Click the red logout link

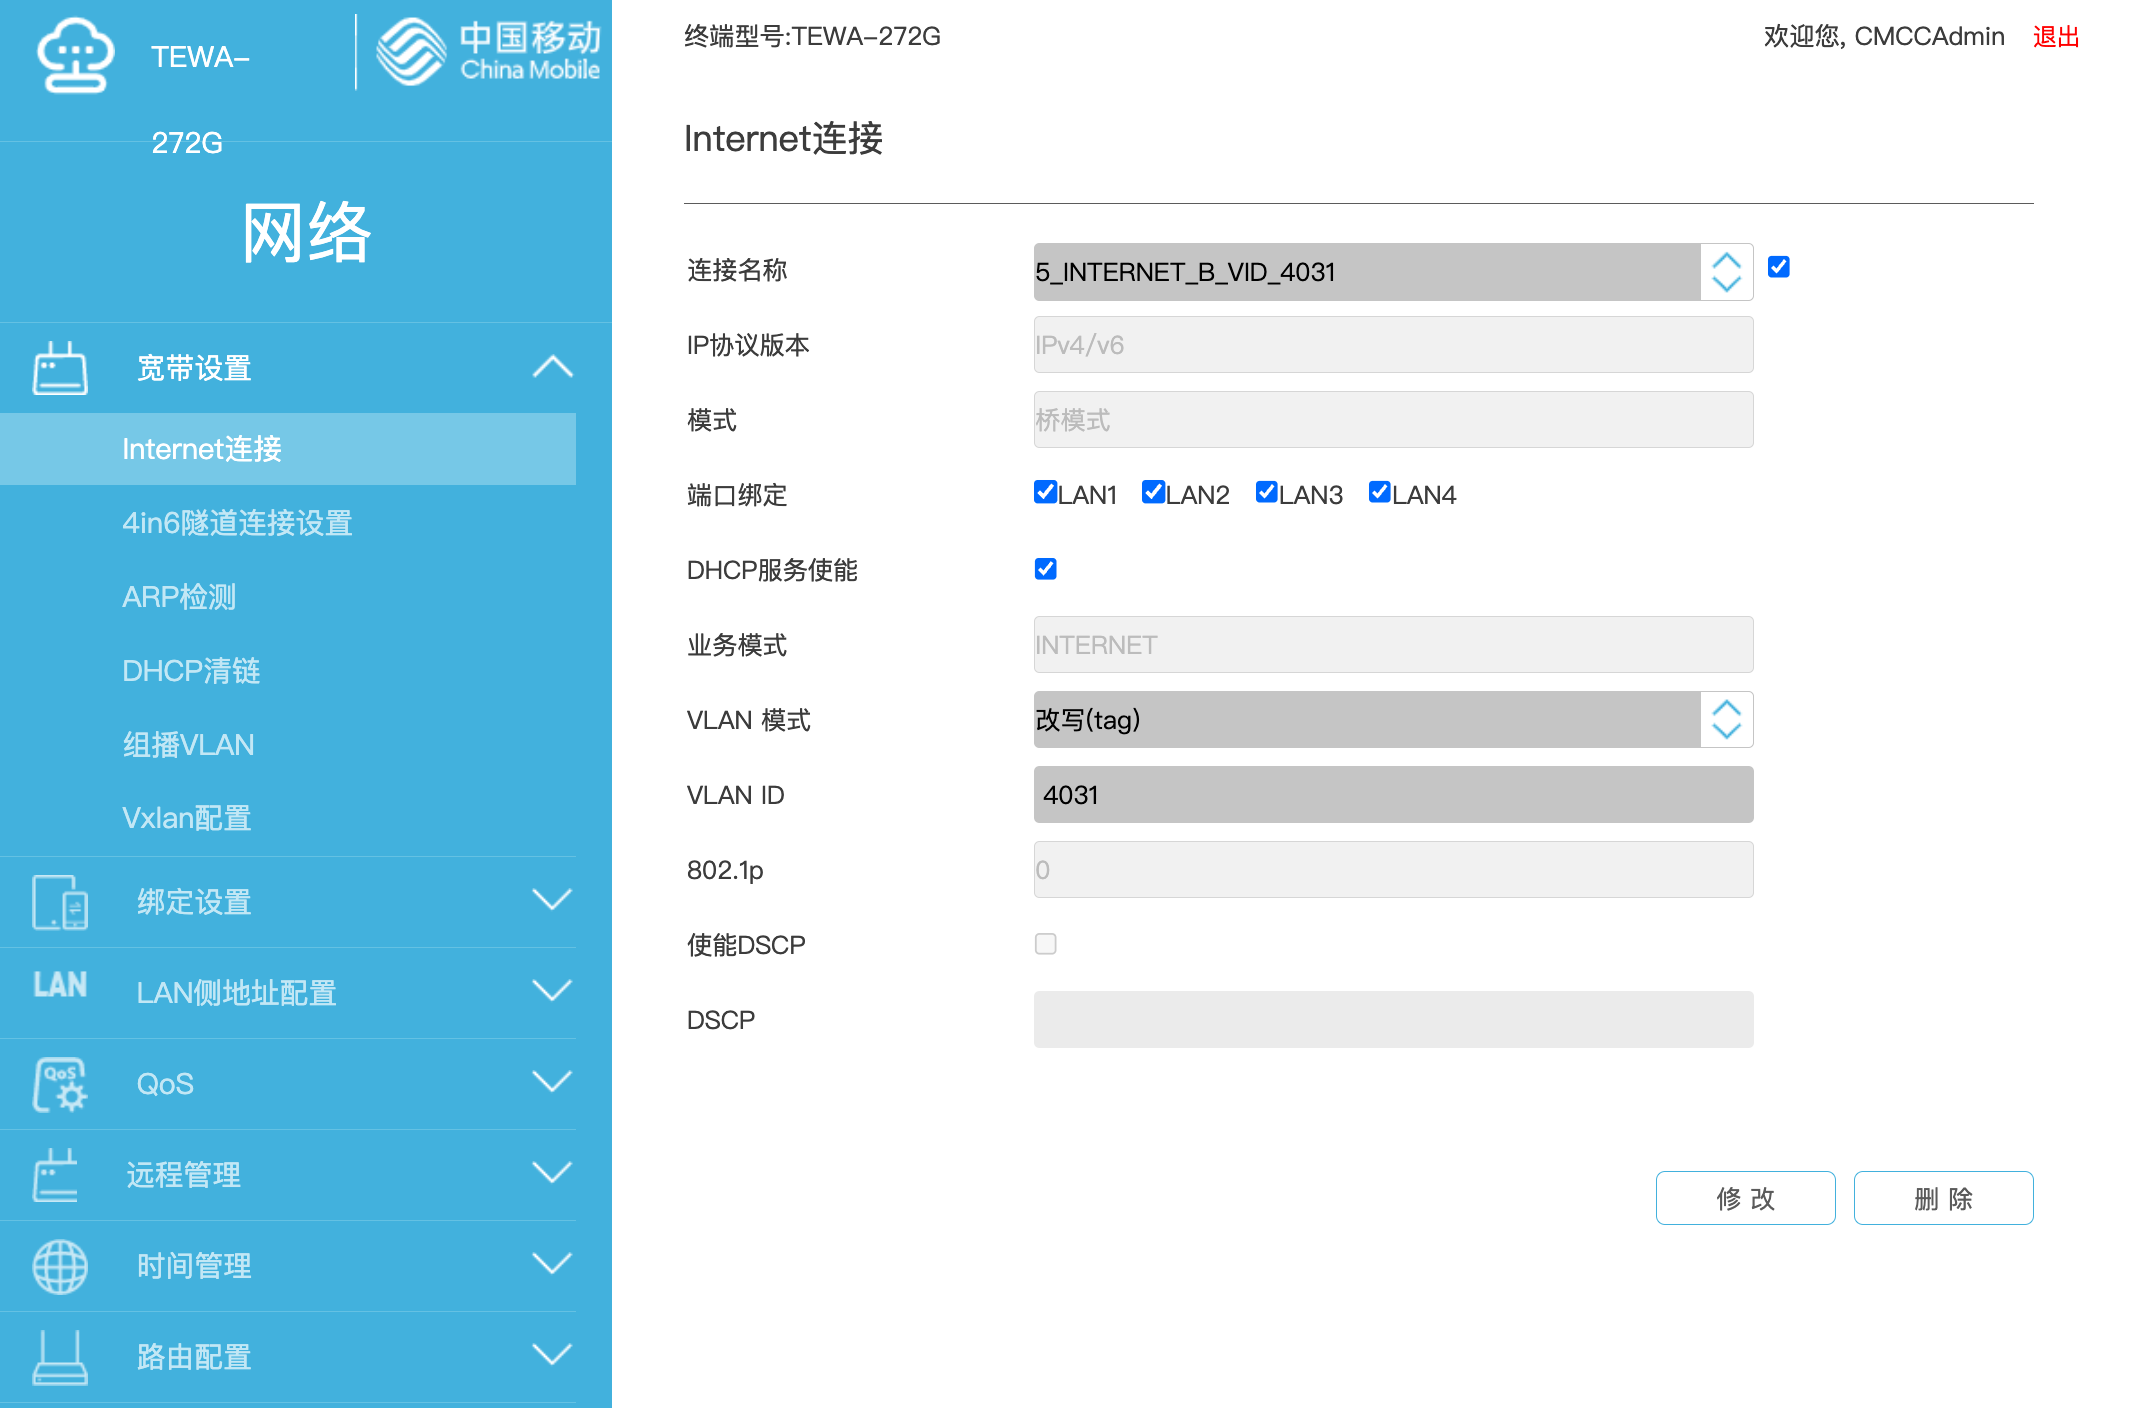pos(2056,37)
